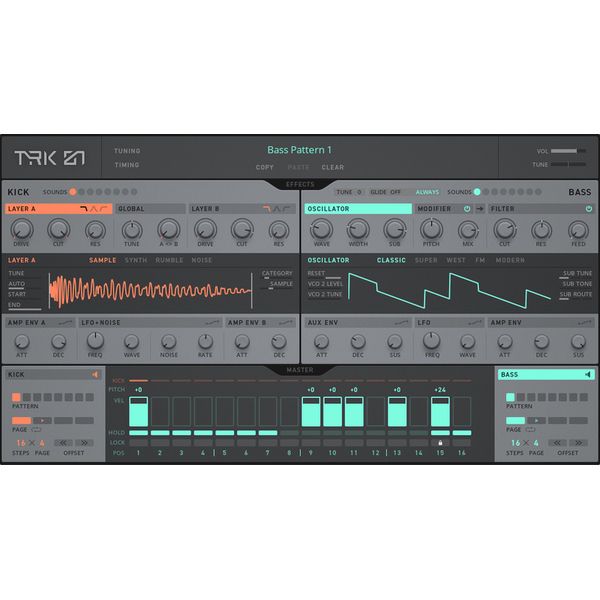Image resolution: width=600 pixels, height=600 pixels.
Task: Select the bandpass filter icon in Layer B
Action: tap(276, 209)
